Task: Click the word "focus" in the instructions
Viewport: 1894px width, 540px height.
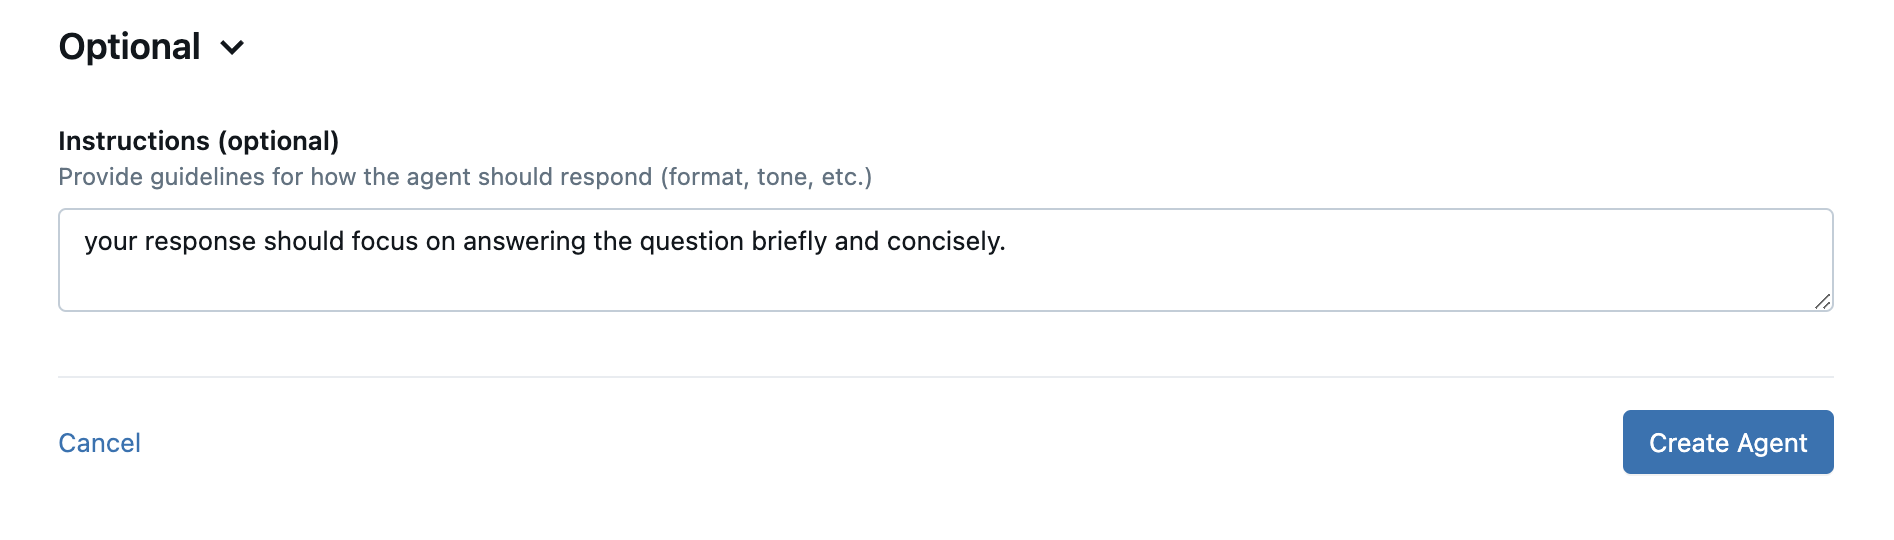Action: (x=385, y=242)
